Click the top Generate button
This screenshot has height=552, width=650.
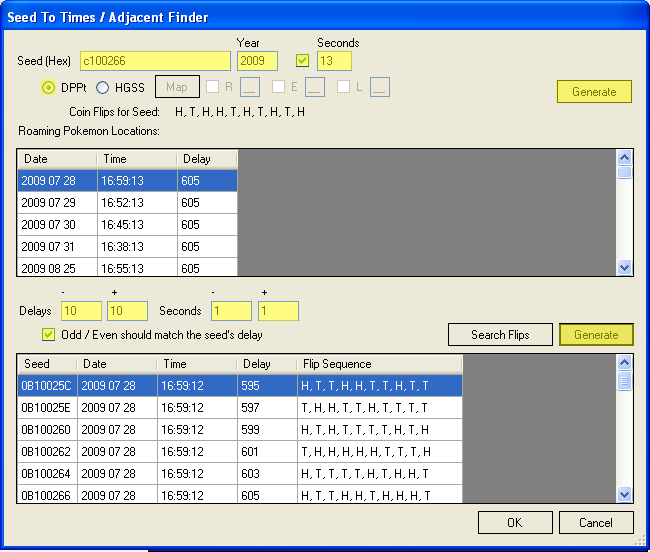pos(594,92)
